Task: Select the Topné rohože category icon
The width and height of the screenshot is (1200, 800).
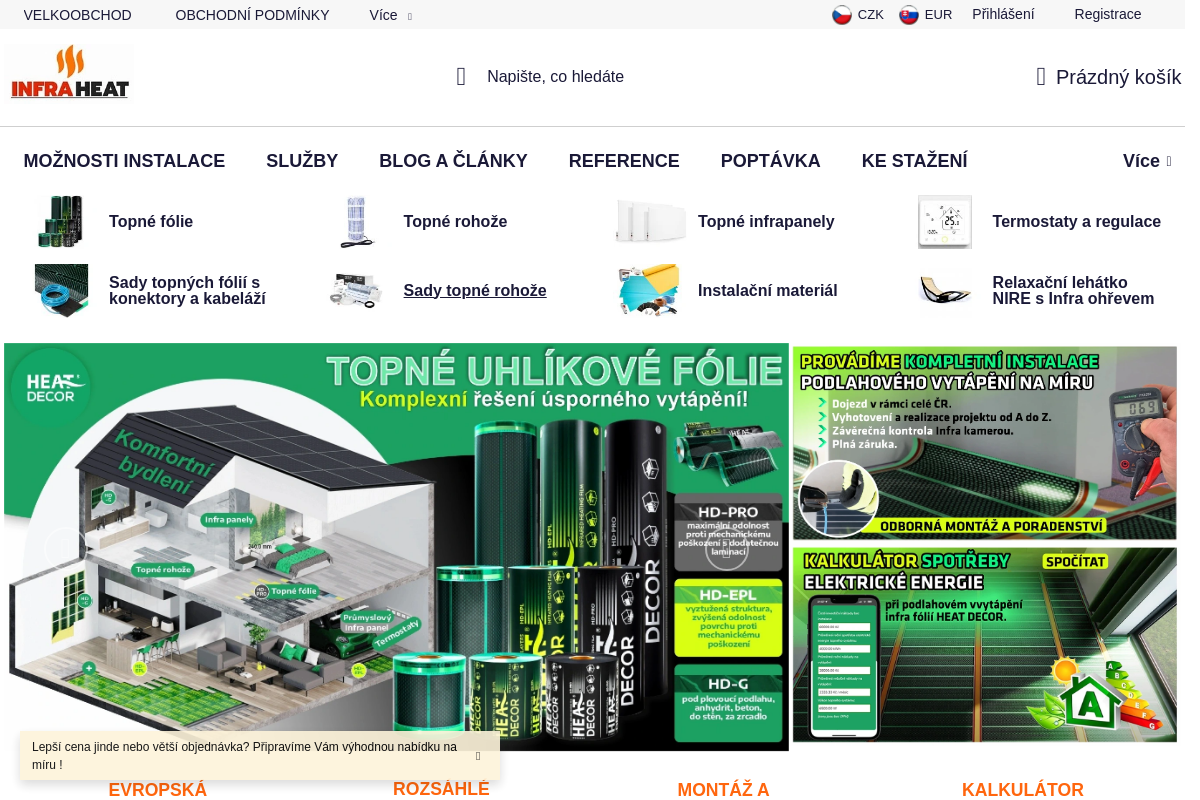Action: coord(355,221)
